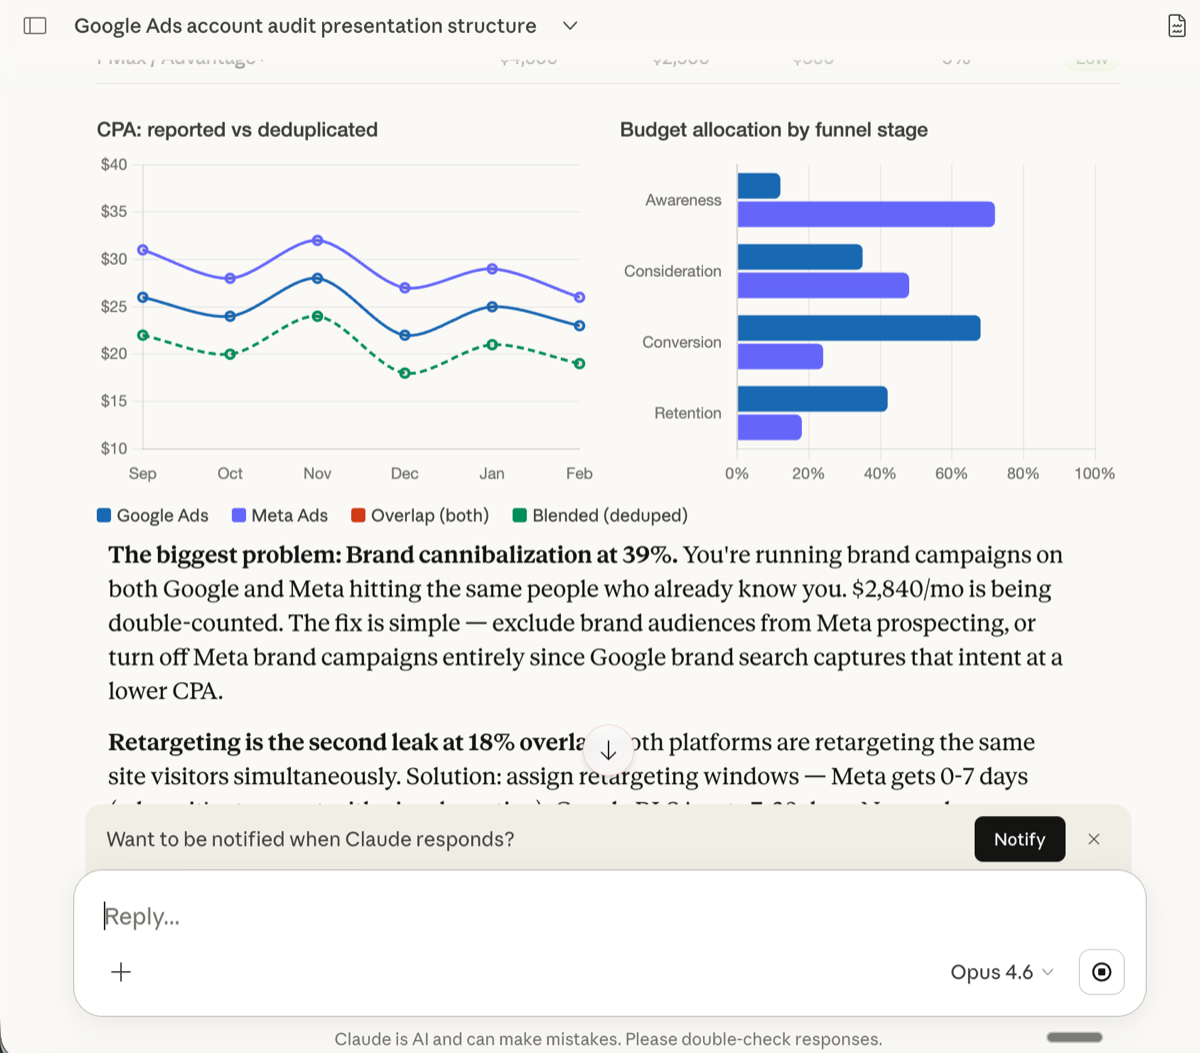The width and height of the screenshot is (1200, 1053).
Task: Expand the chat options via the title chevron
Action: pyautogui.click(x=568, y=25)
